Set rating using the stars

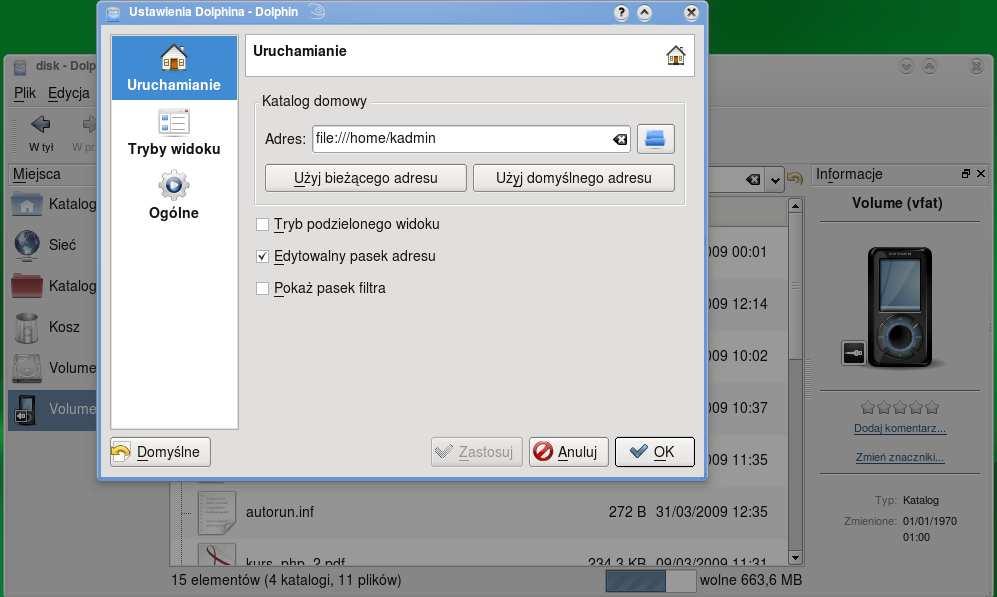coord(900,408)
